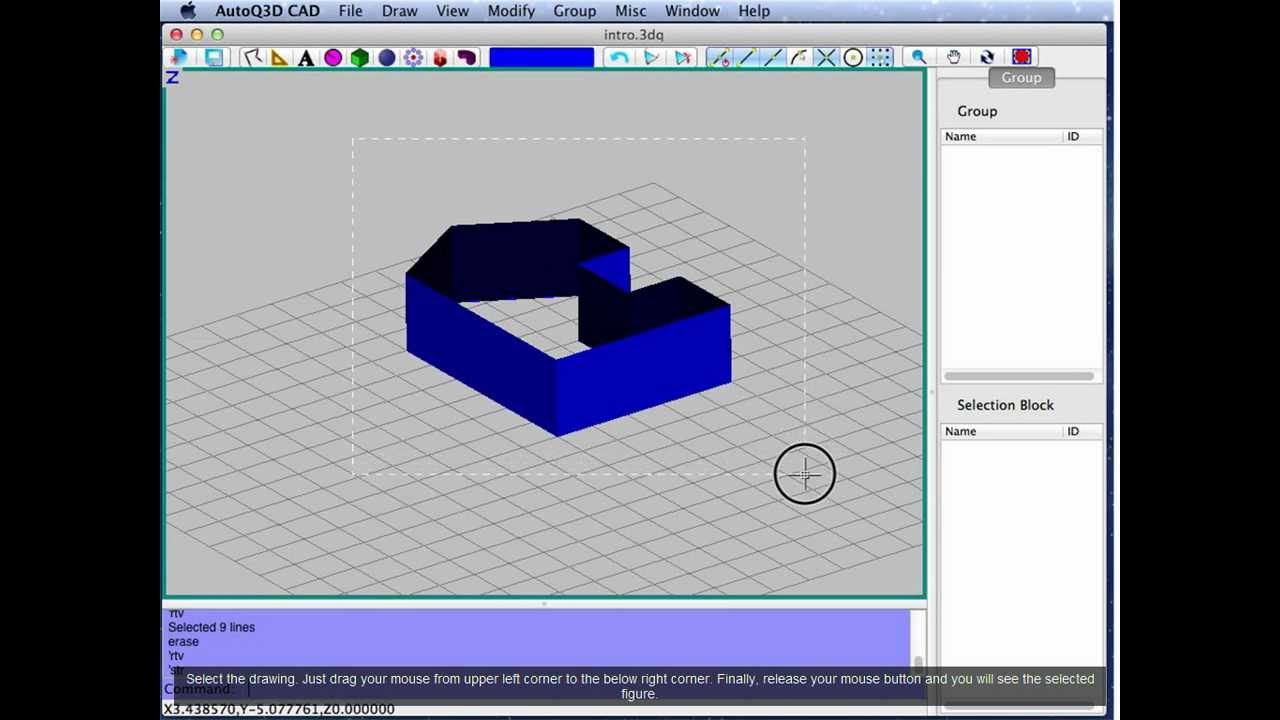The height and width of the screenshot is (720, 1280).
Task: Click the coordinates status readout
Action: [x=279, y=709]
